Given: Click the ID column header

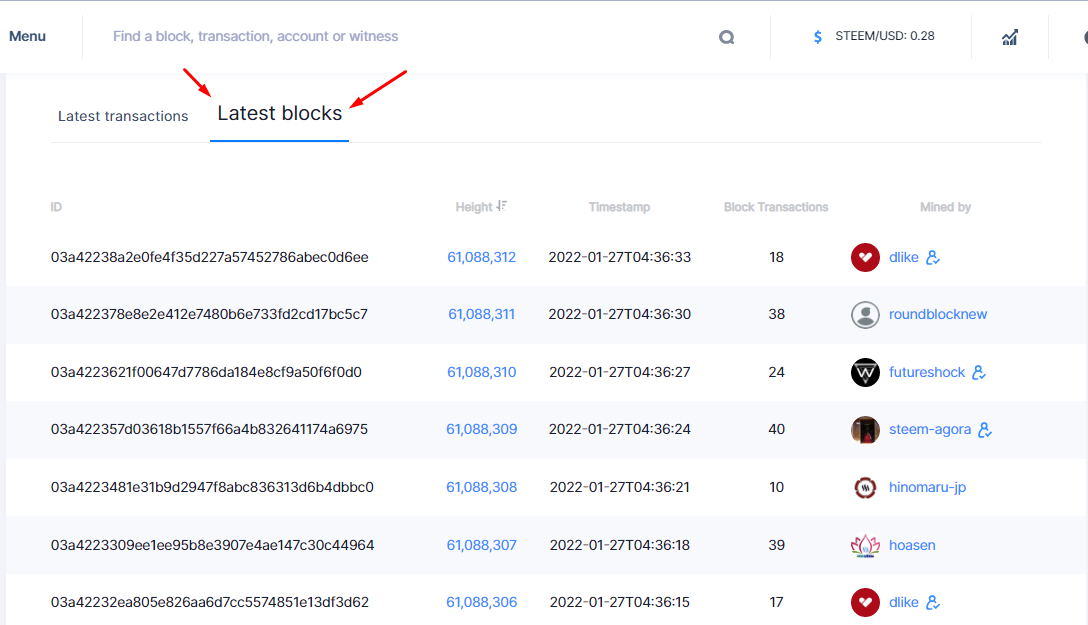Looking at the screenshot, I should pyautogui.click(x=56, y=207).
